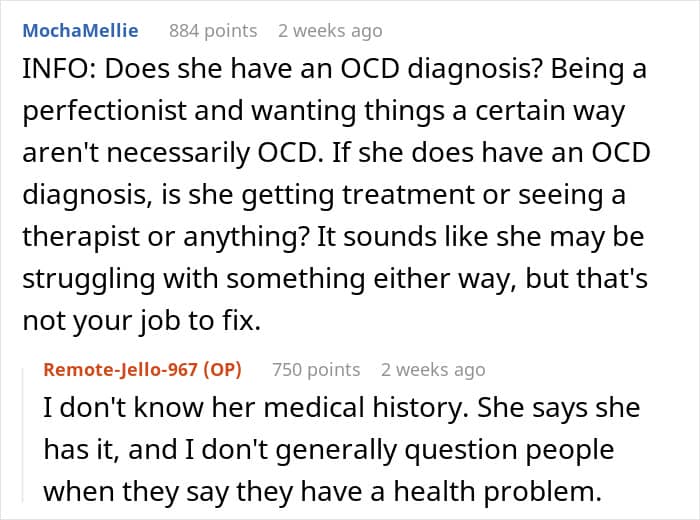Click the words 'health problem.' ending the reply
Image resolution: width=700 pixels, height=520 pixels.
(x=498, y=492)
